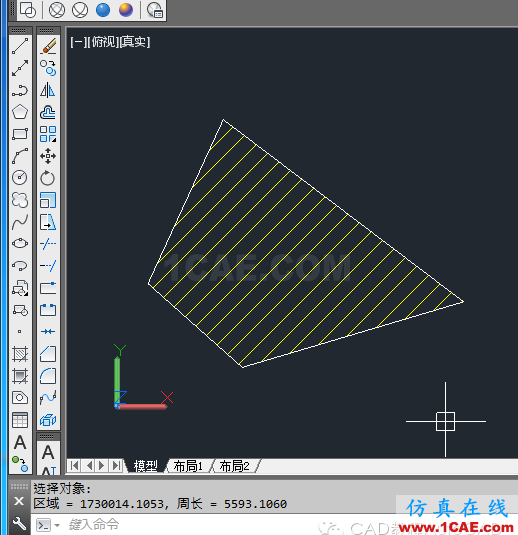518x535 pixels.
Task: Switch to the 布局2 layout tab
Action: (234, 466)
